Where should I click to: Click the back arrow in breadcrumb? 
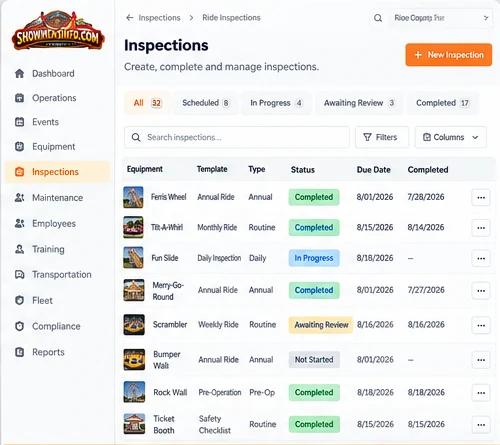pos(130,17)
